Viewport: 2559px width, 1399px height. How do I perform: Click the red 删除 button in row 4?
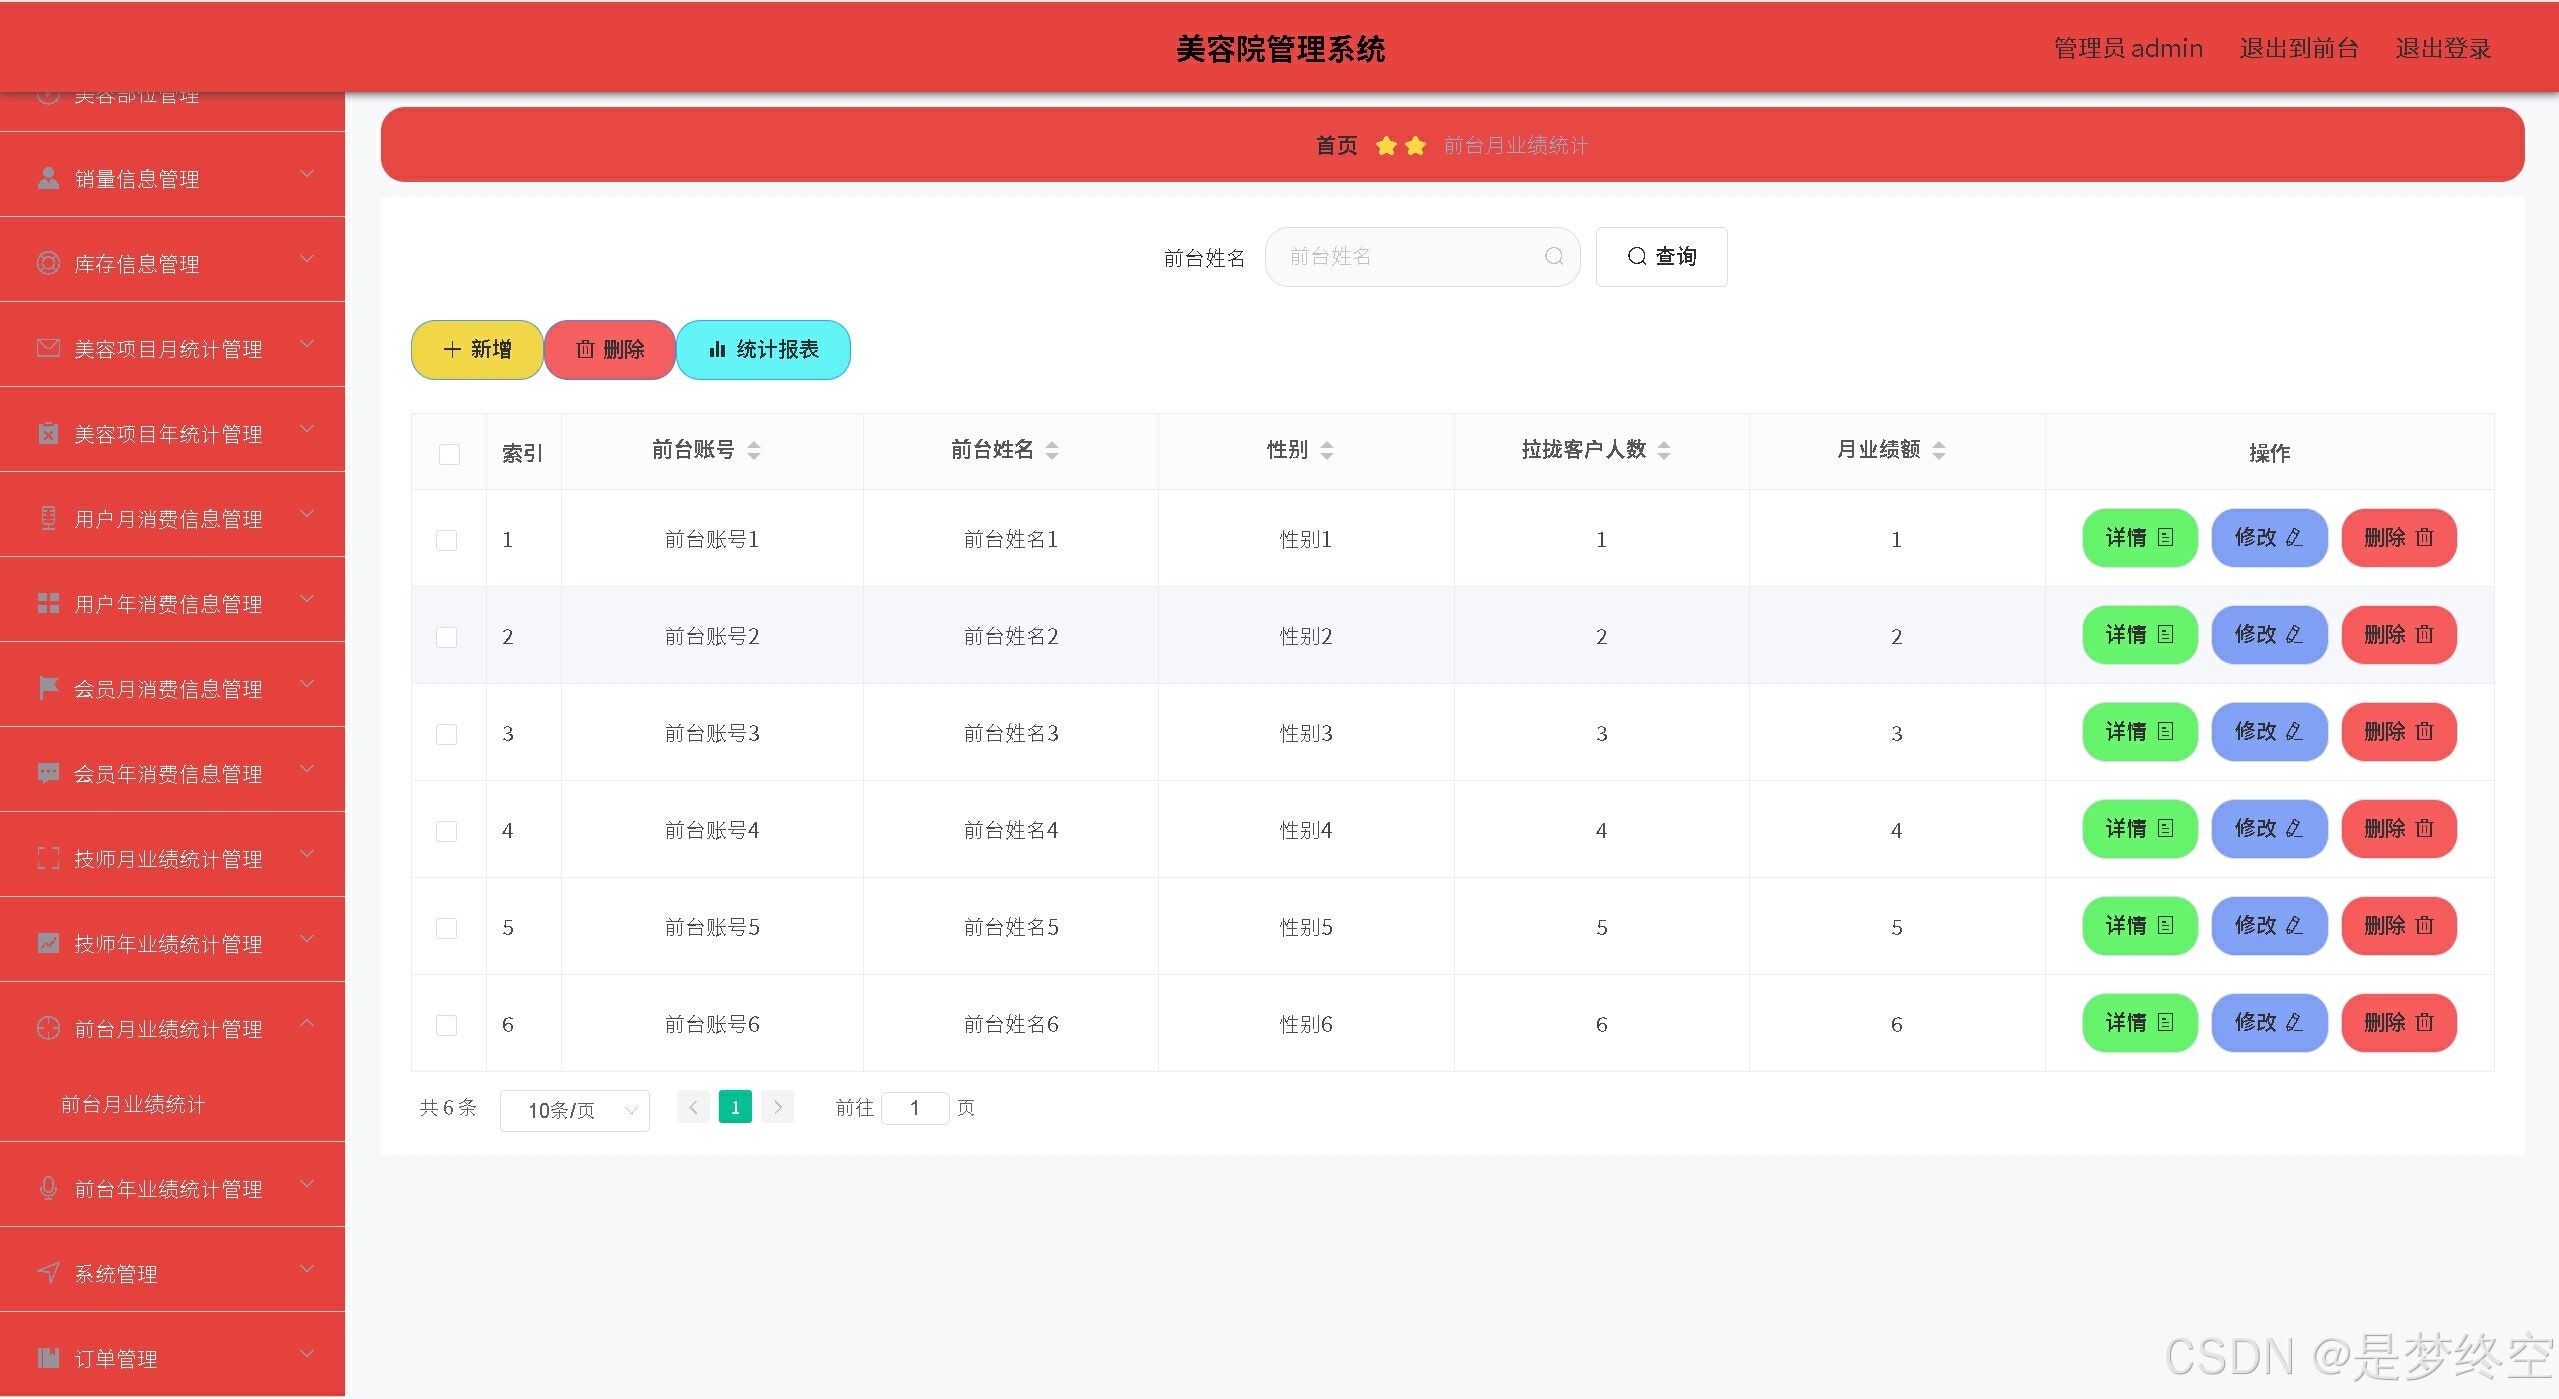click(2398, 829)
